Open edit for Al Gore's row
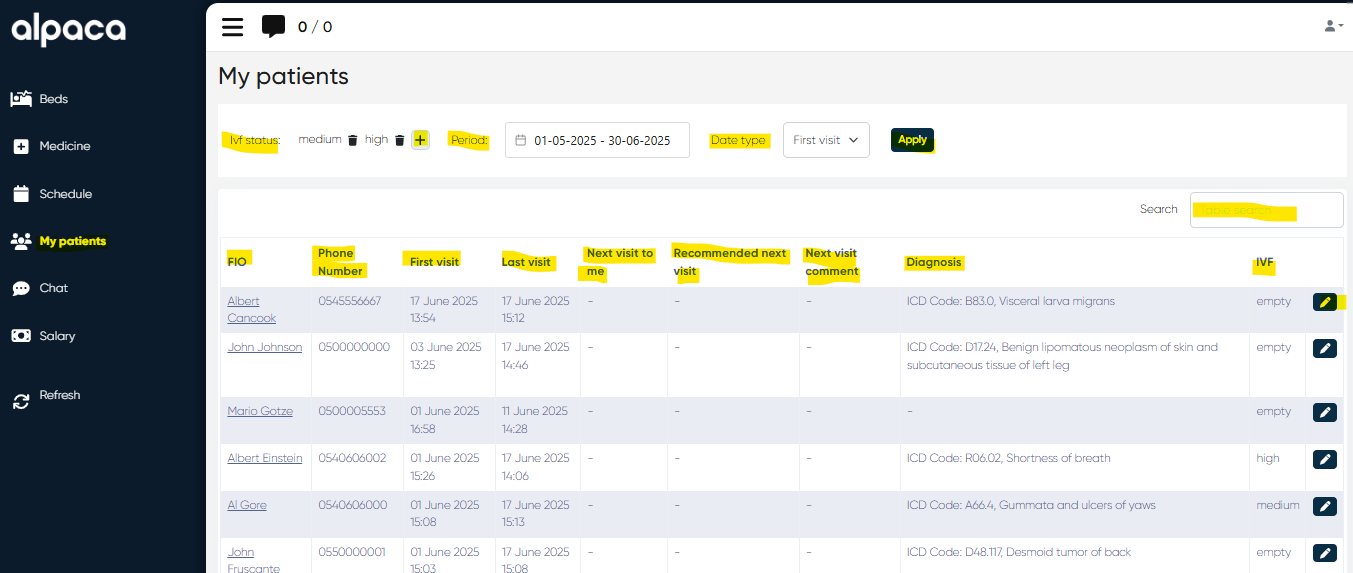The width and height of the screenshot is (1353, 573). pyautogui.click(x=1324, y=506)
